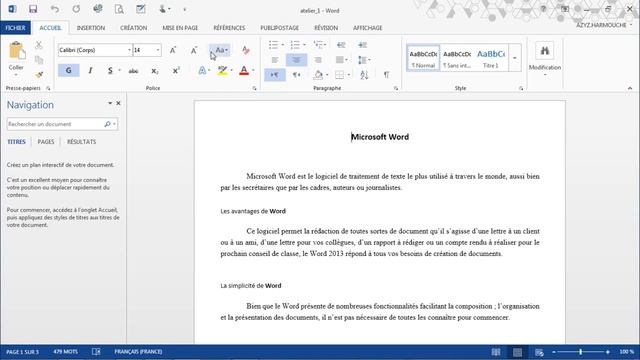640x360 pixels.
Task: Toggle underline with the S button
Action: pyautogui.click(x=110, y=71)
